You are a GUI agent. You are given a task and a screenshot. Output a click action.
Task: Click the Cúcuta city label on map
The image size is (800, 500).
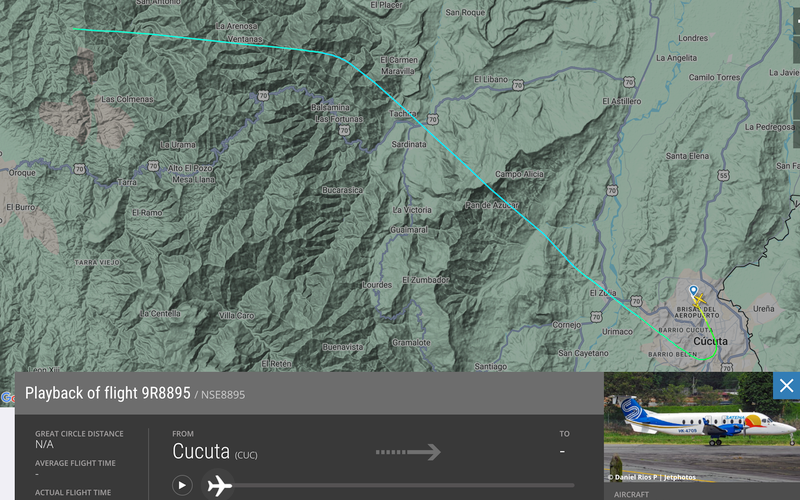pos(710,341)
